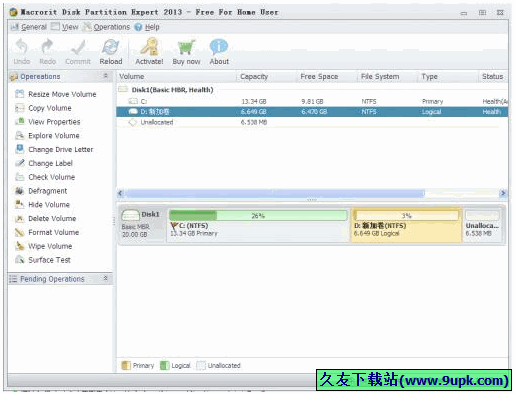Click the Primary type cell for C:
Screen dimensions: 515x394
[432, 101]
